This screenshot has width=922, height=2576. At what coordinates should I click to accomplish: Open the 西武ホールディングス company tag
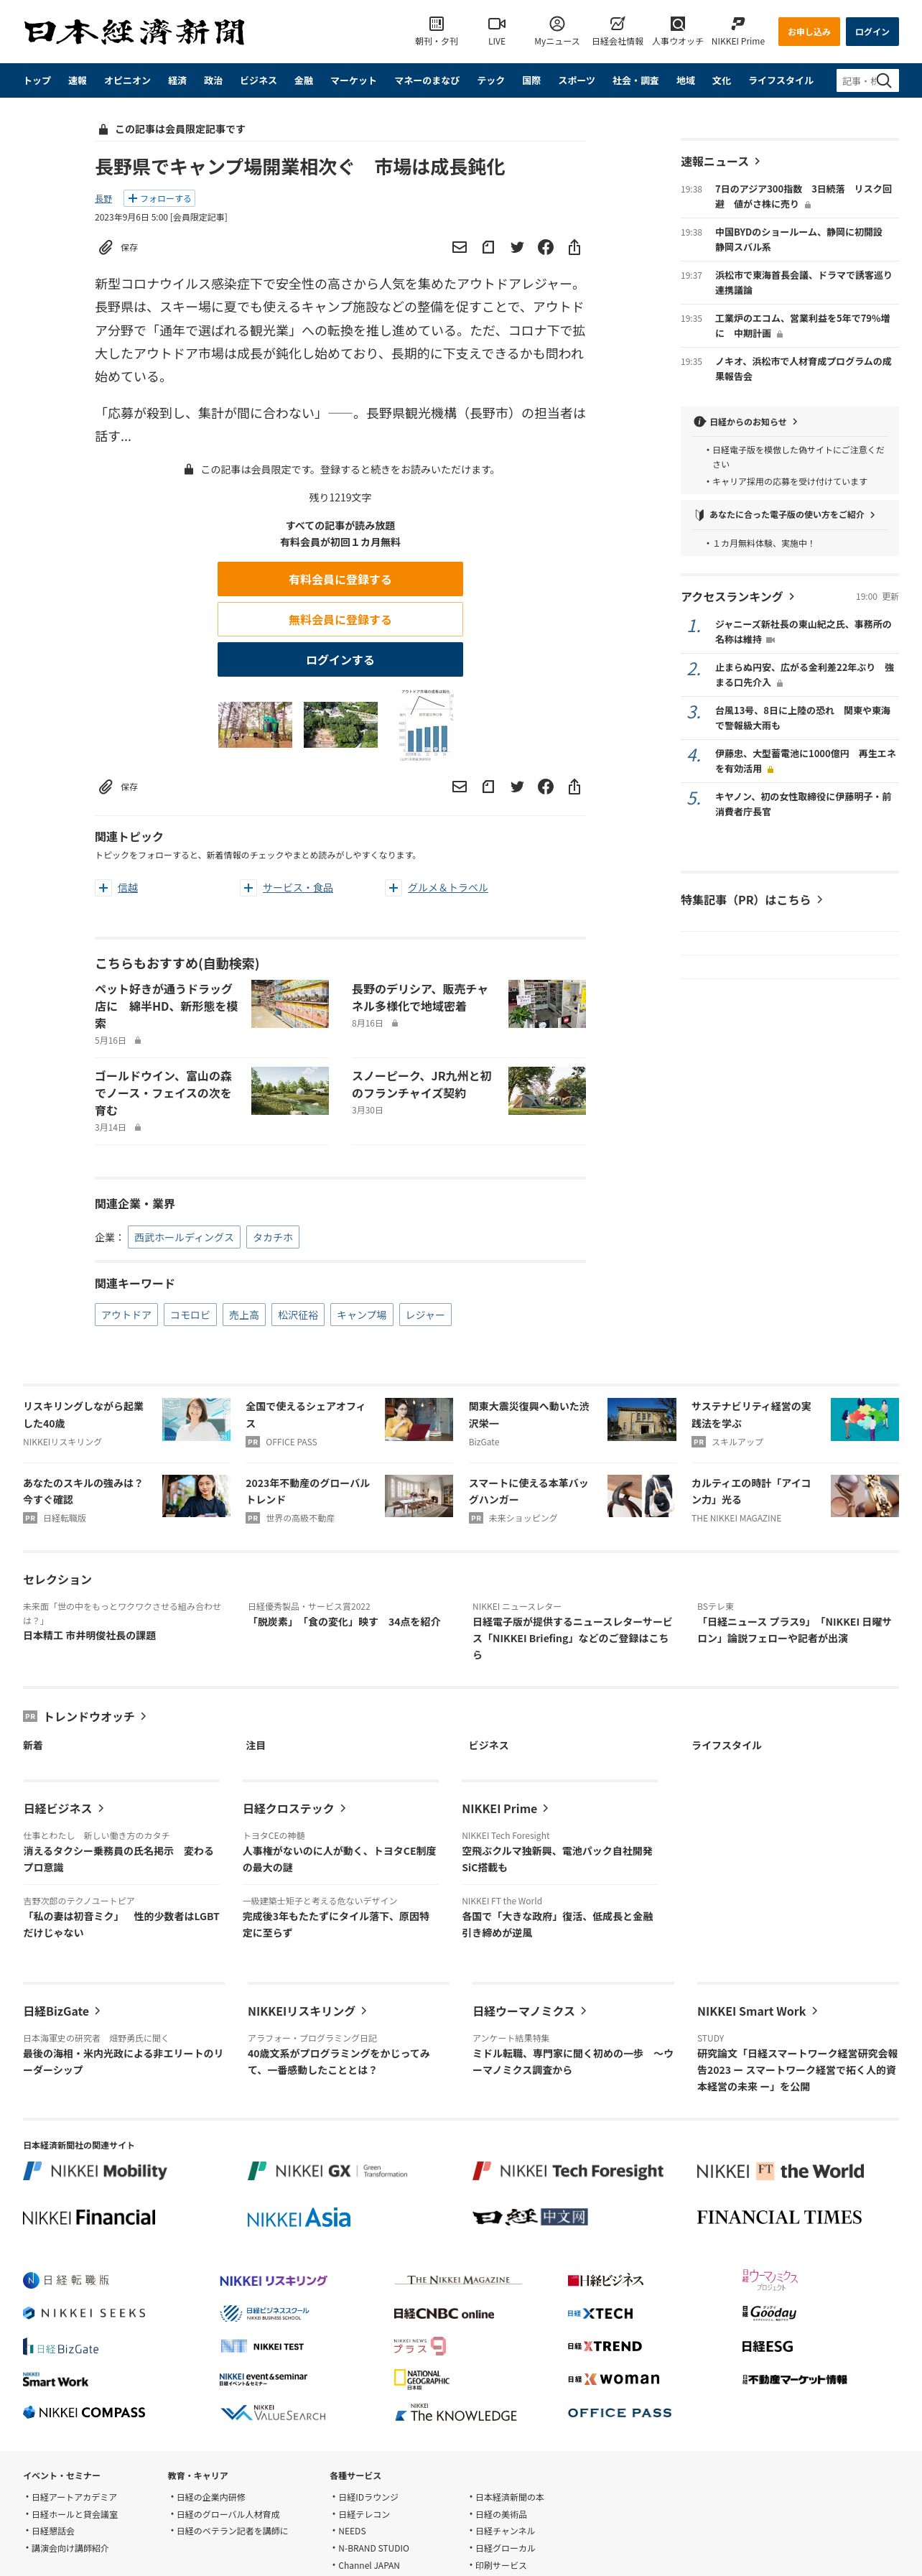(184, 1237)
